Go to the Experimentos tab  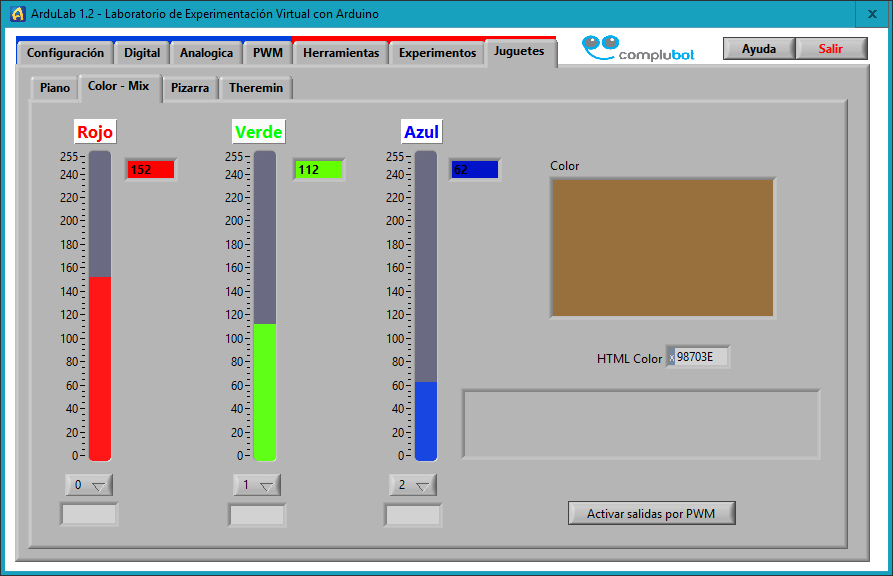[437, 53]
